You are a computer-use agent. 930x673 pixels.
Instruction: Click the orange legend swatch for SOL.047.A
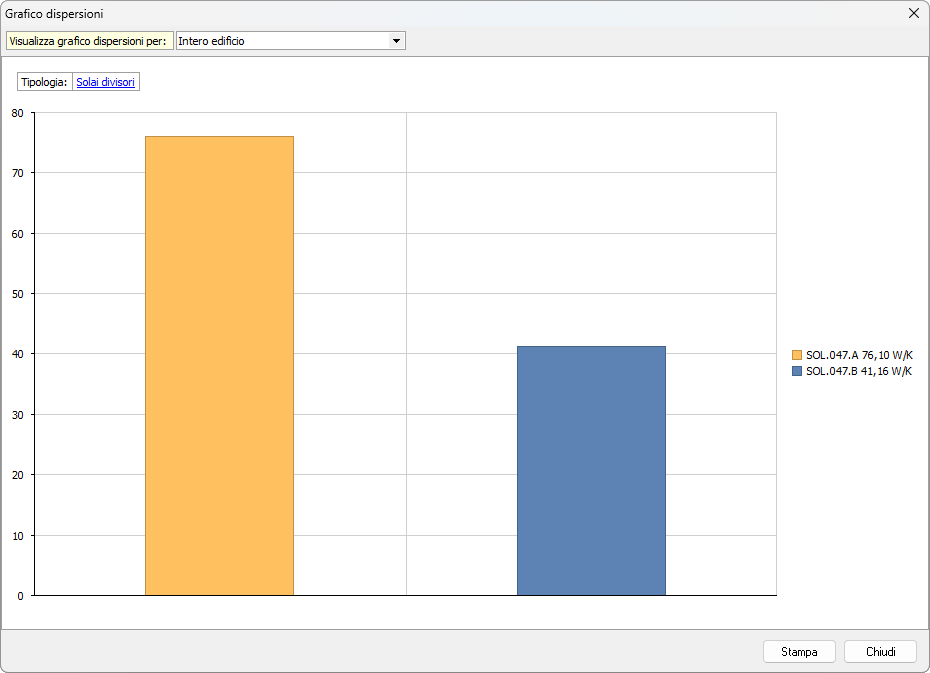click(797, 355)
